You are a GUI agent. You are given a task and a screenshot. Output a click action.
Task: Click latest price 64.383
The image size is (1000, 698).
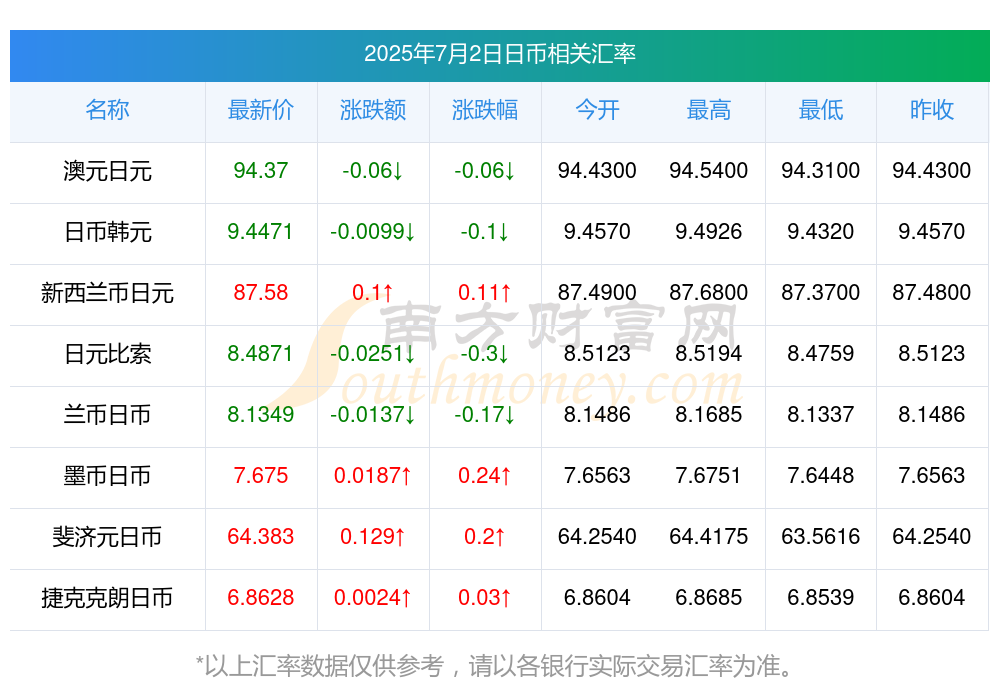click(260, 537)
